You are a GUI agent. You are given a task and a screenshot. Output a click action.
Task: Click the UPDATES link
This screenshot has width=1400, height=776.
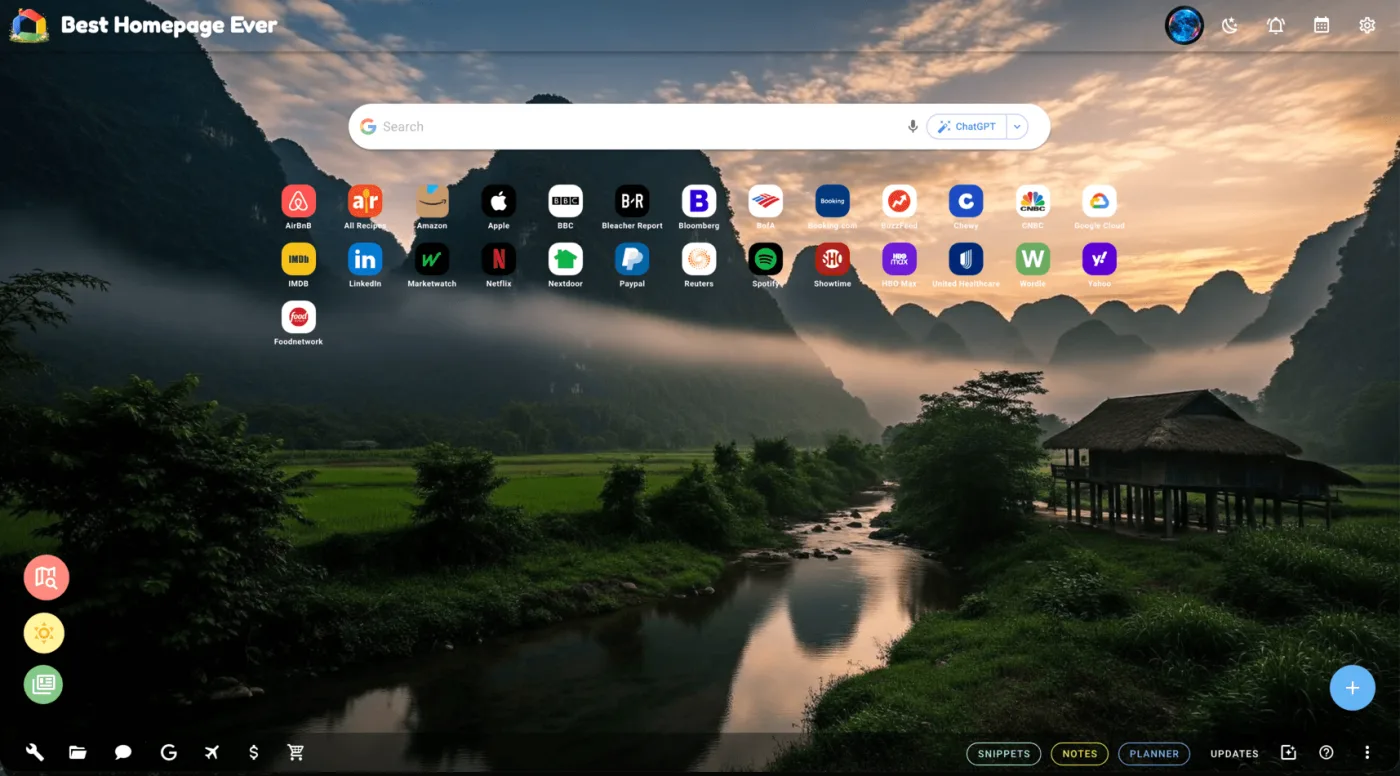click(1234, 754)
